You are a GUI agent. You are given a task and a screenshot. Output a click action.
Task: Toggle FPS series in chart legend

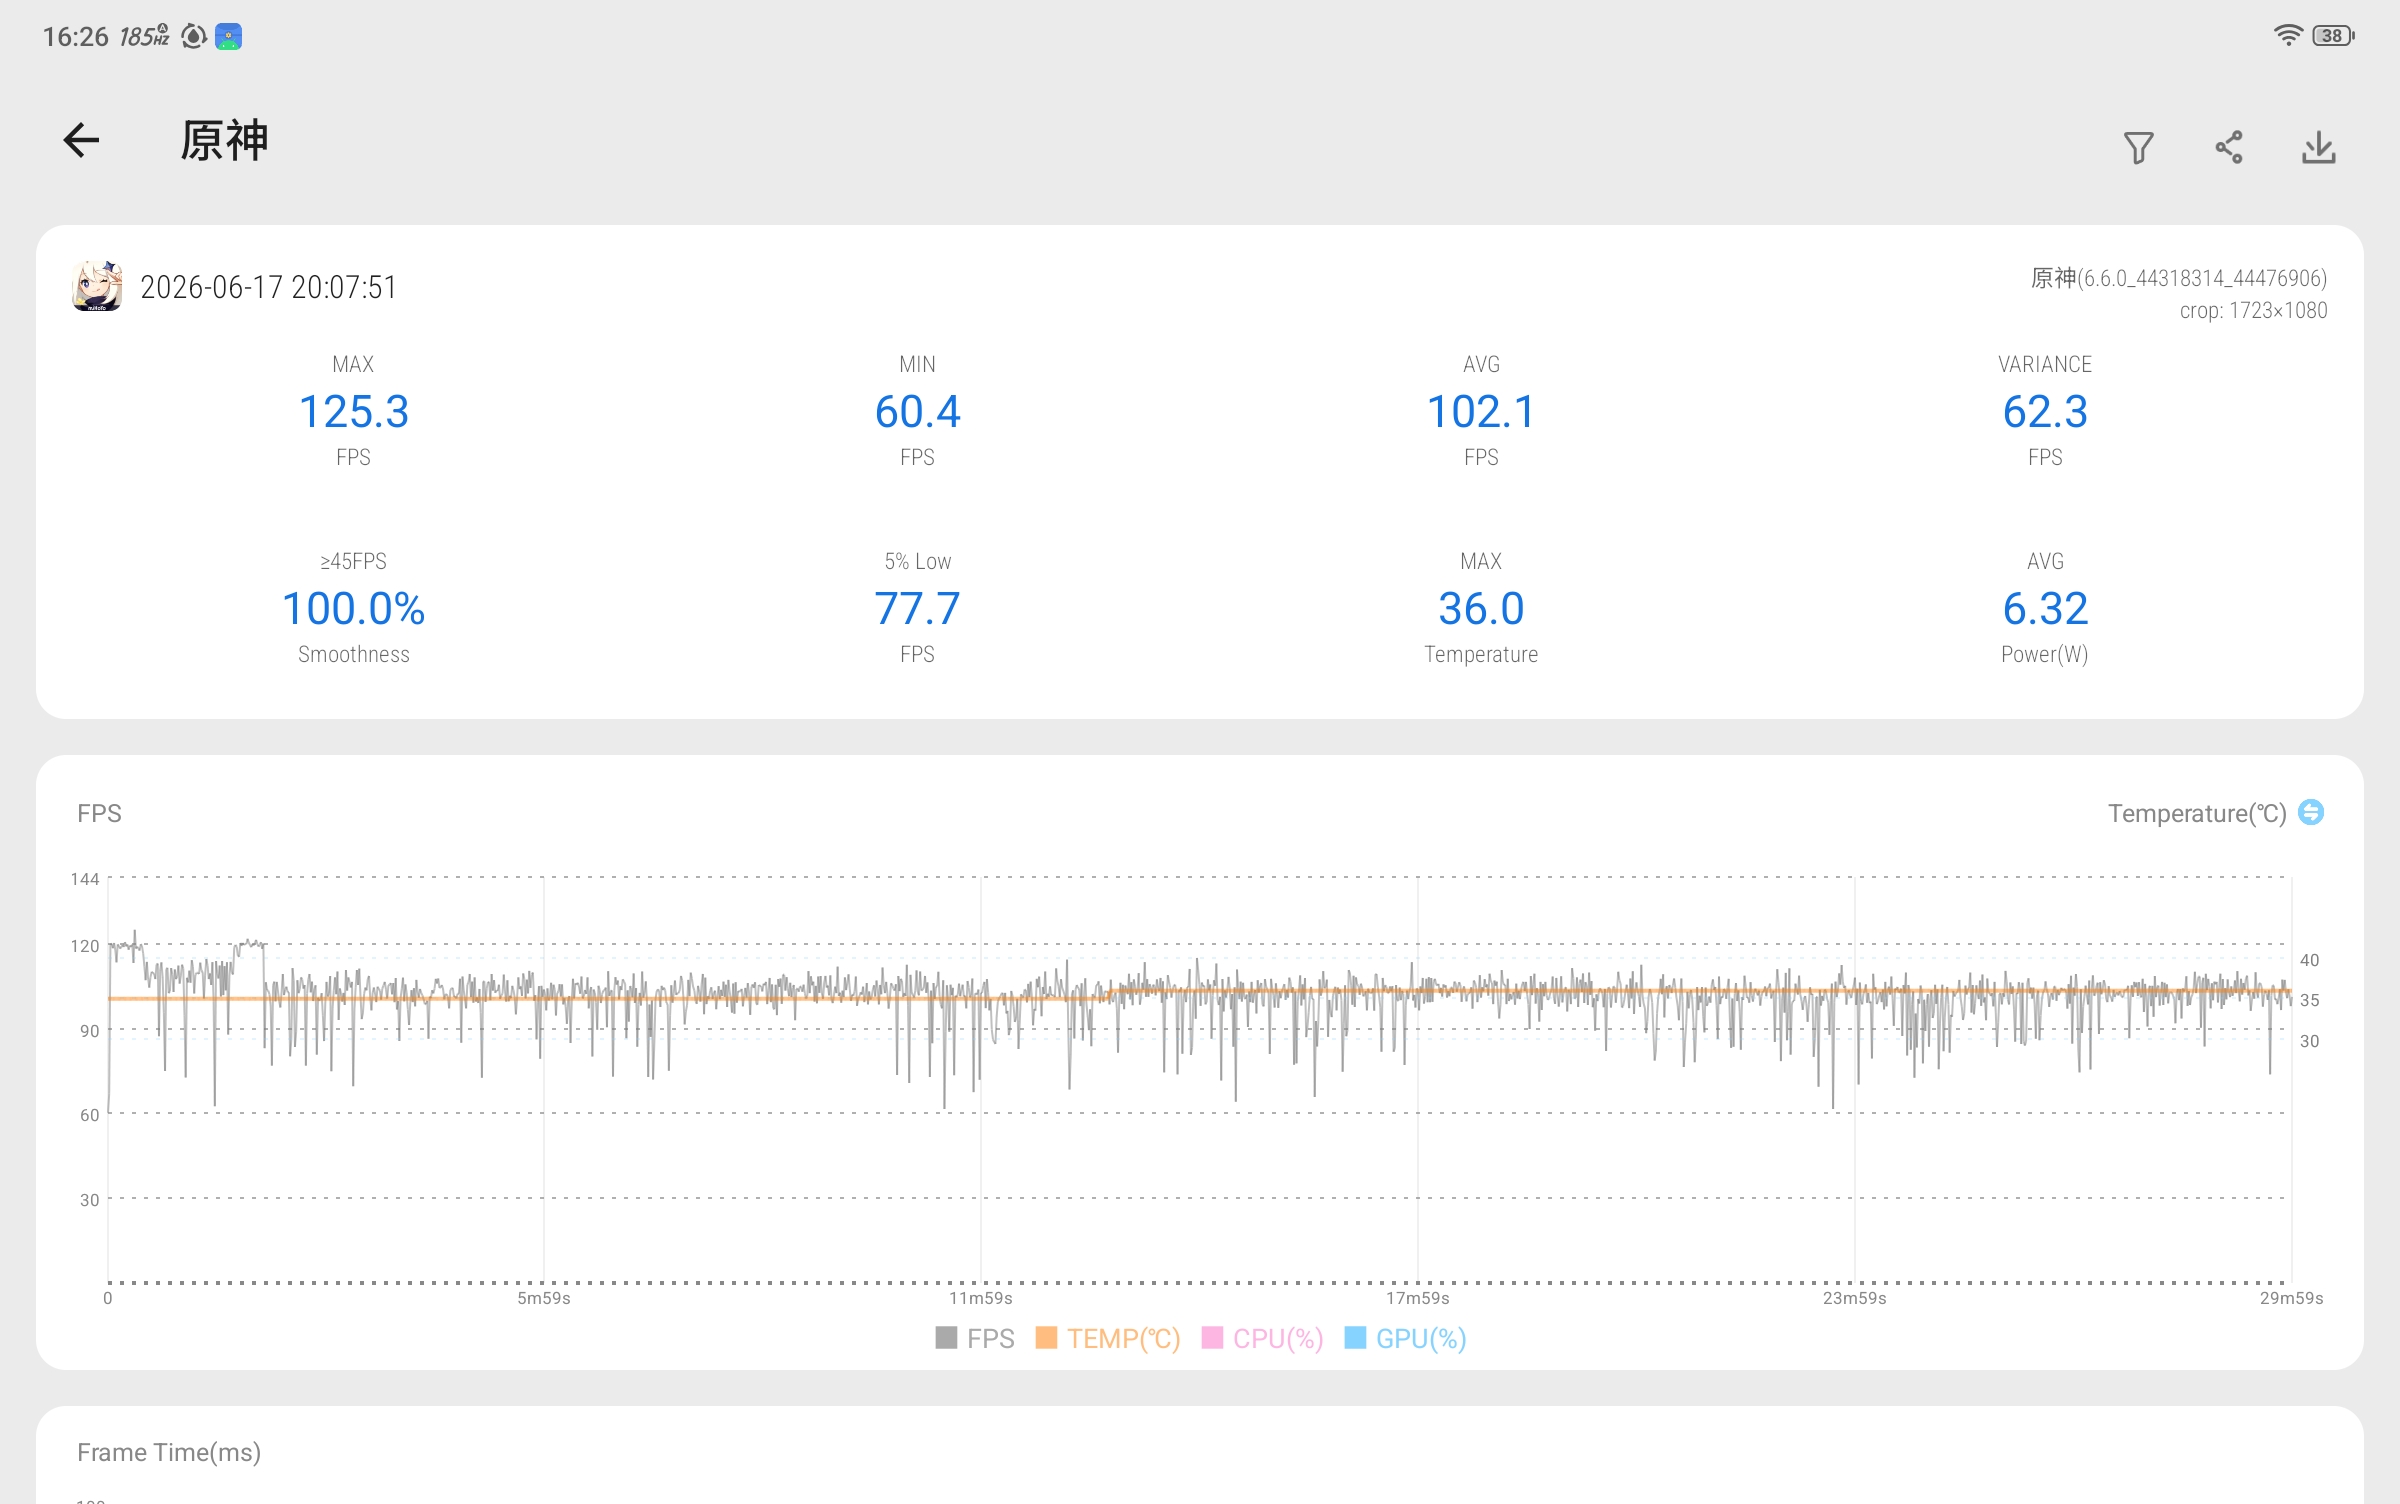point(975,1338)
